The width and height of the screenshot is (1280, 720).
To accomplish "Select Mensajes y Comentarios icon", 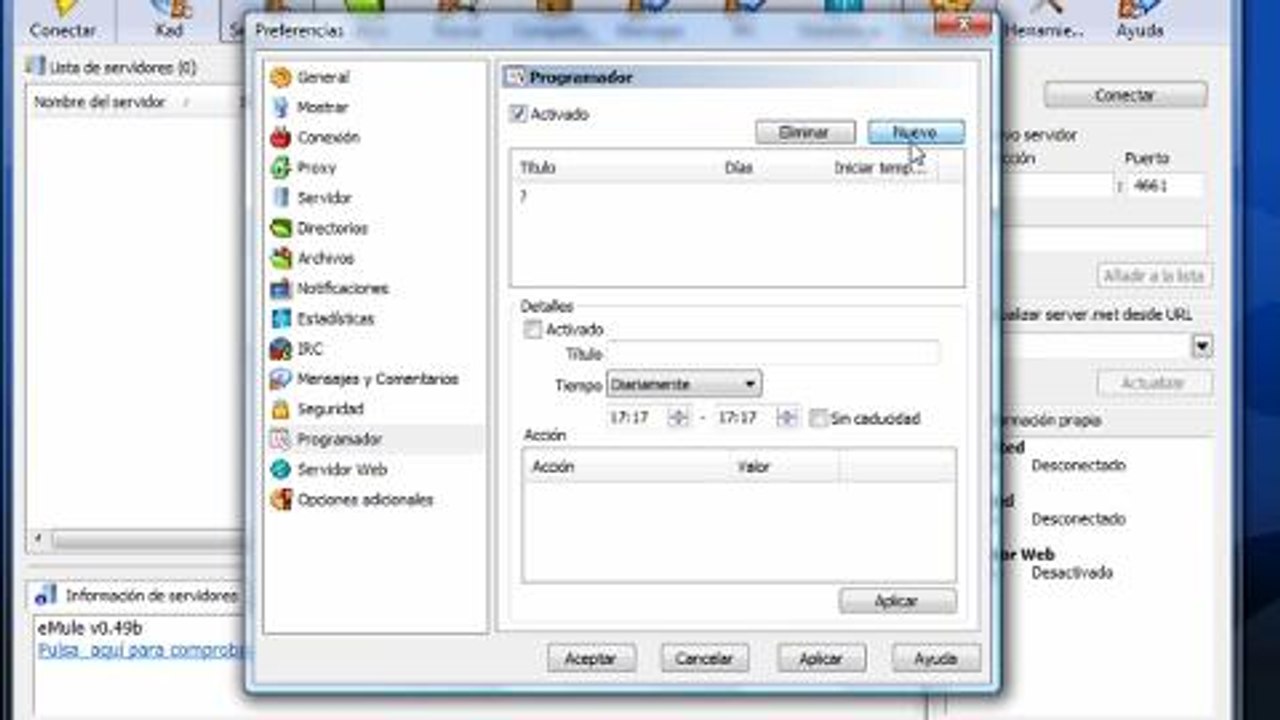I will coord(281,379).
